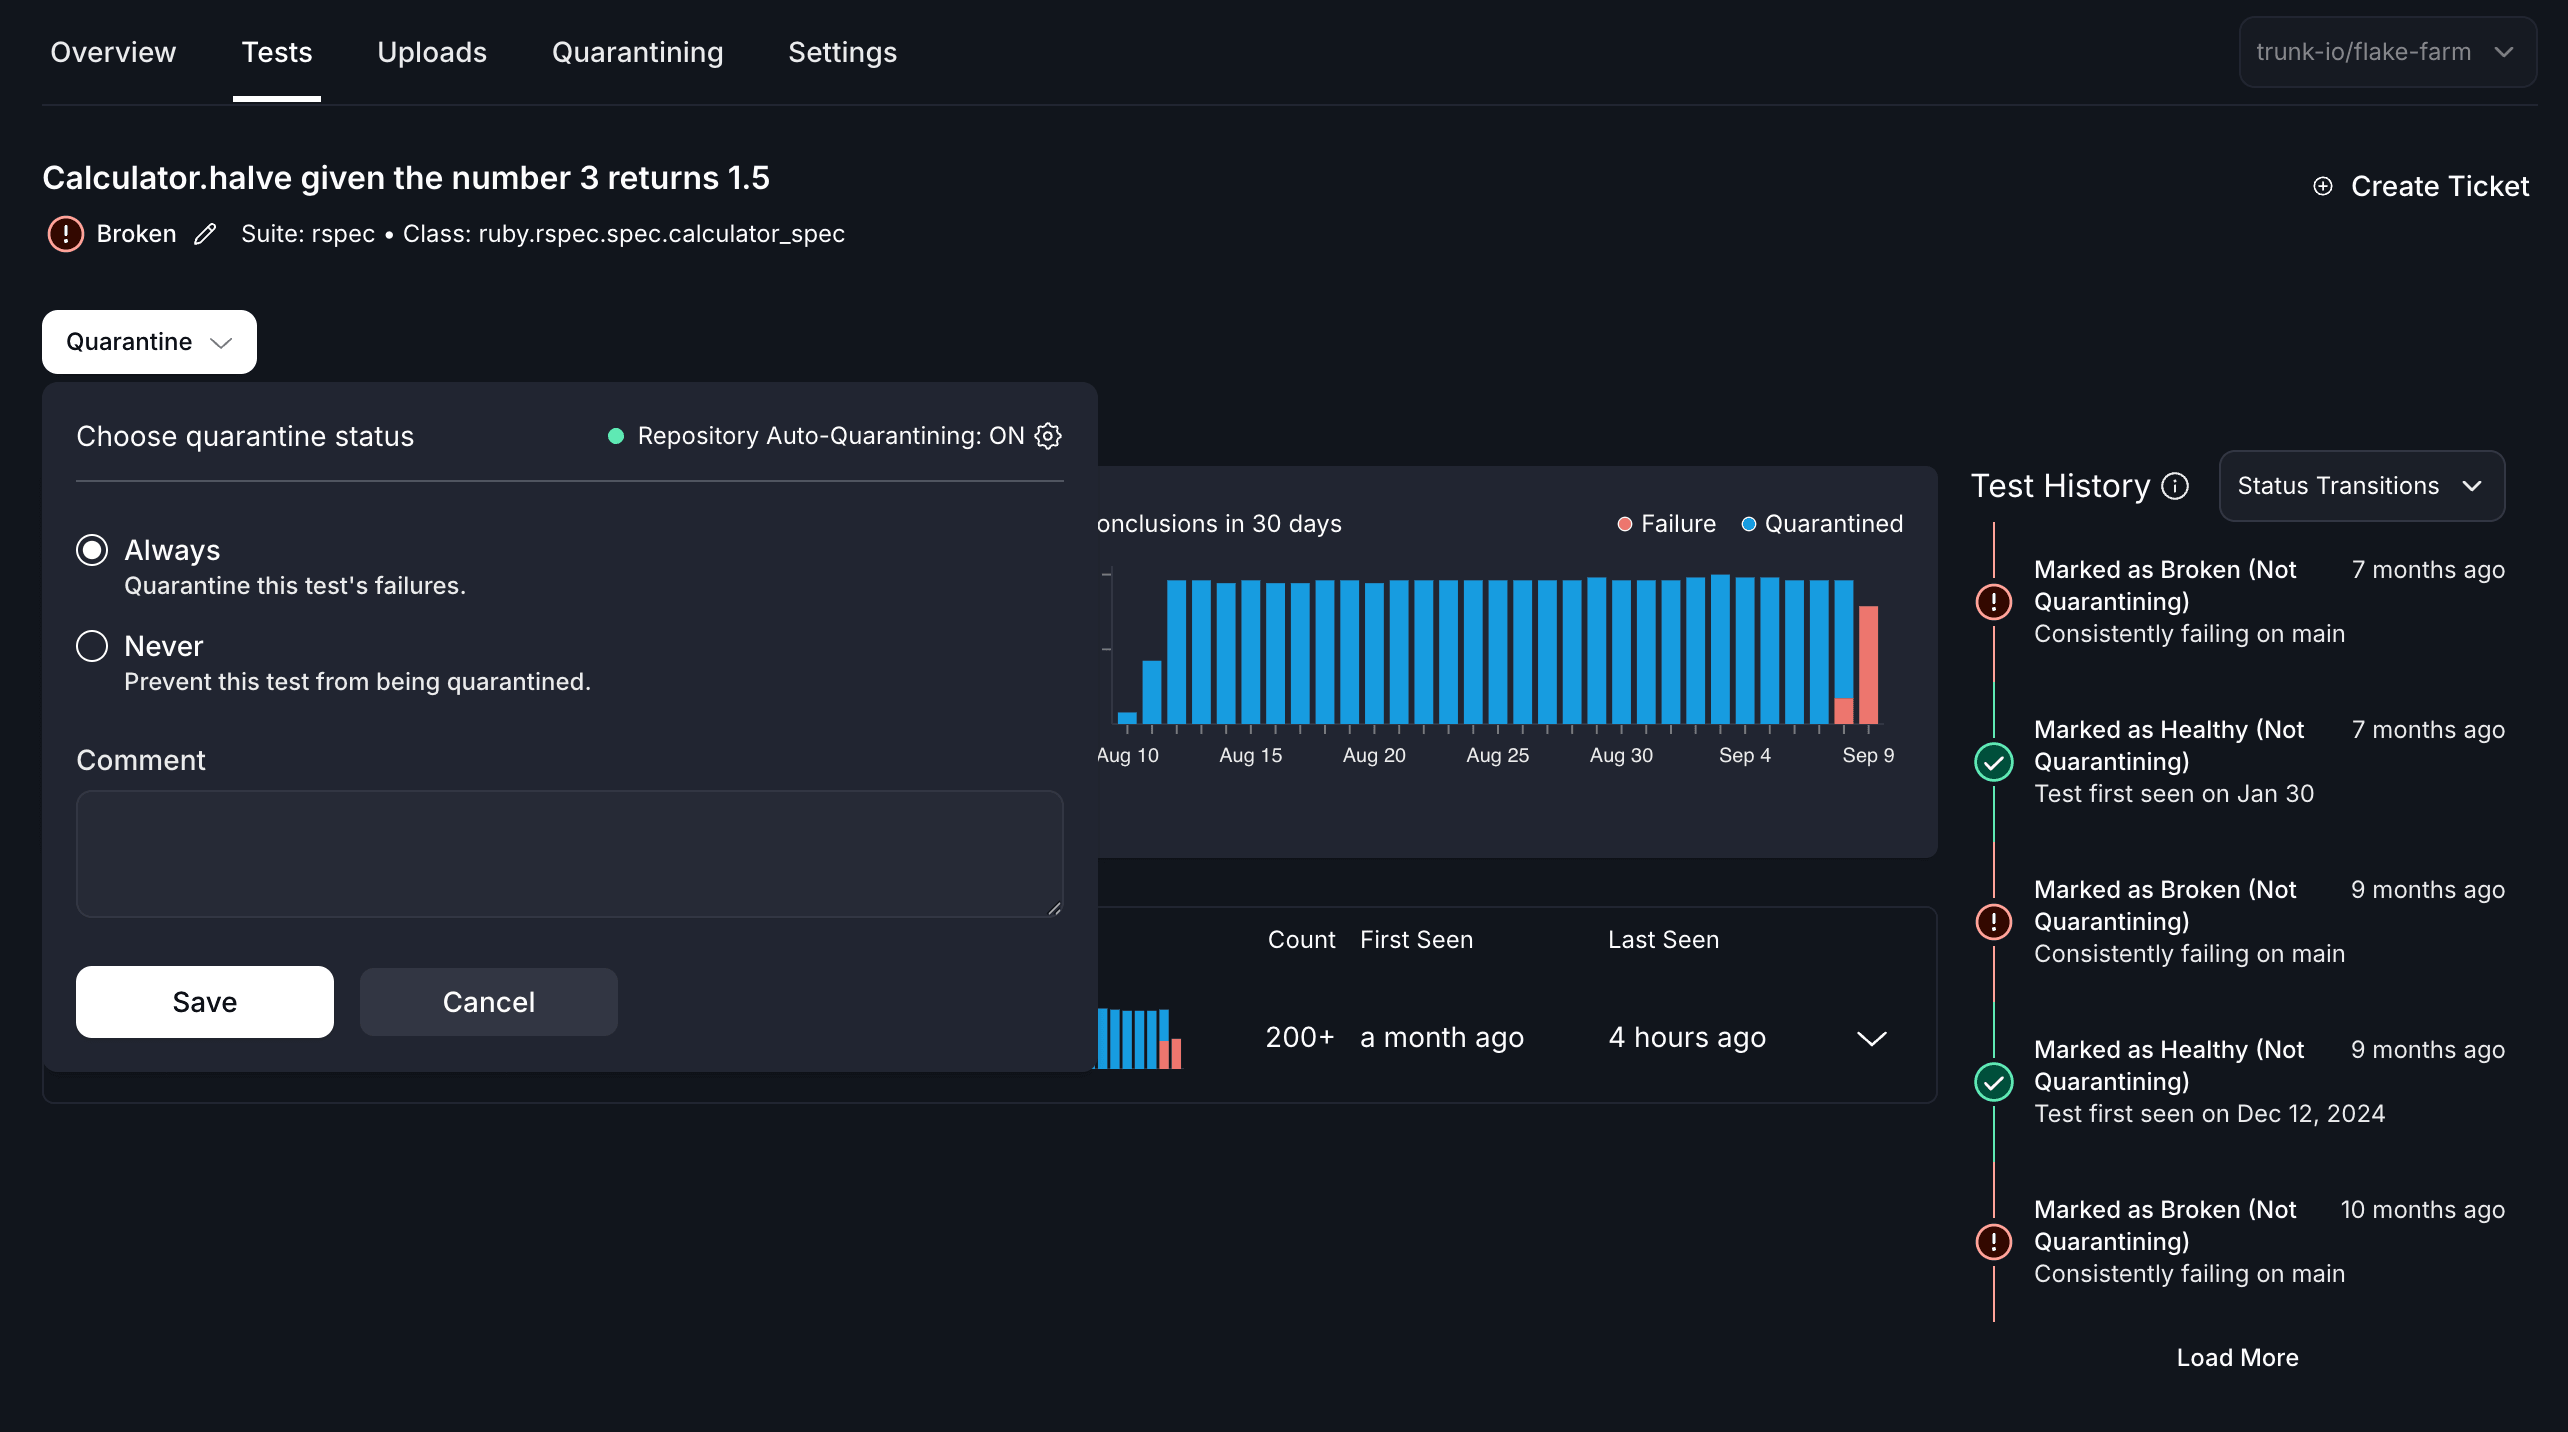The height and width of the screenshot is (1432, 2568).
Task: Select the Always quarantine radio option
Action: pos(92,550)
